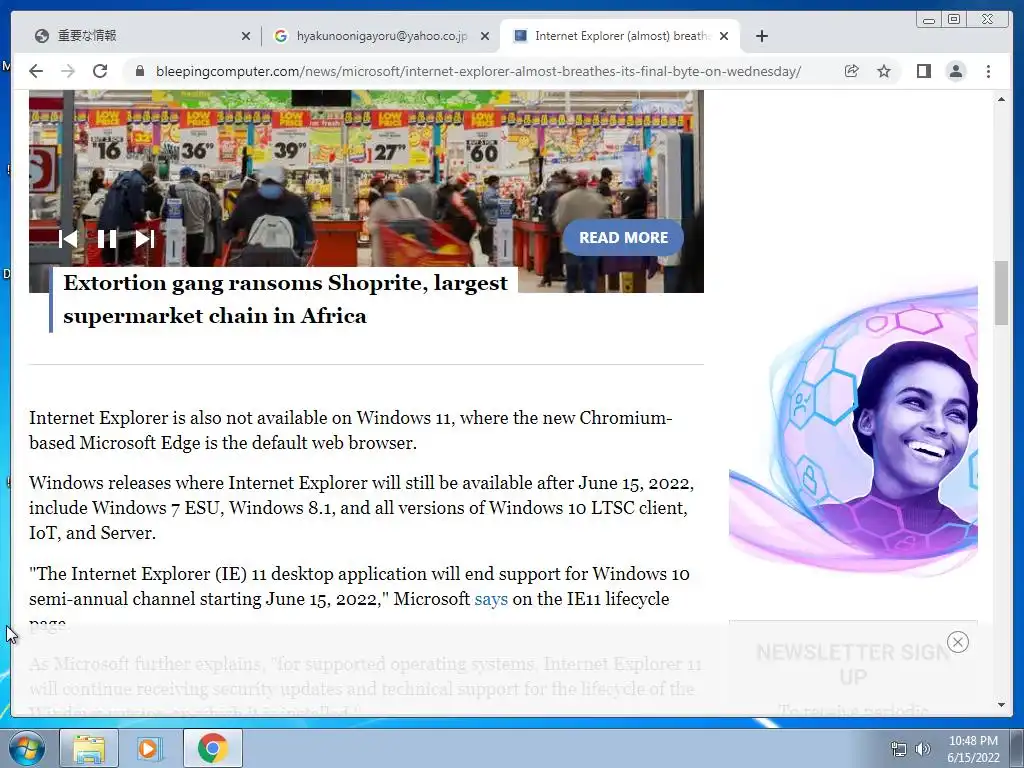Follow the 'says' link to Microsoft
The height and width of the screenshot is (768, 1024).
coord(491,599)
